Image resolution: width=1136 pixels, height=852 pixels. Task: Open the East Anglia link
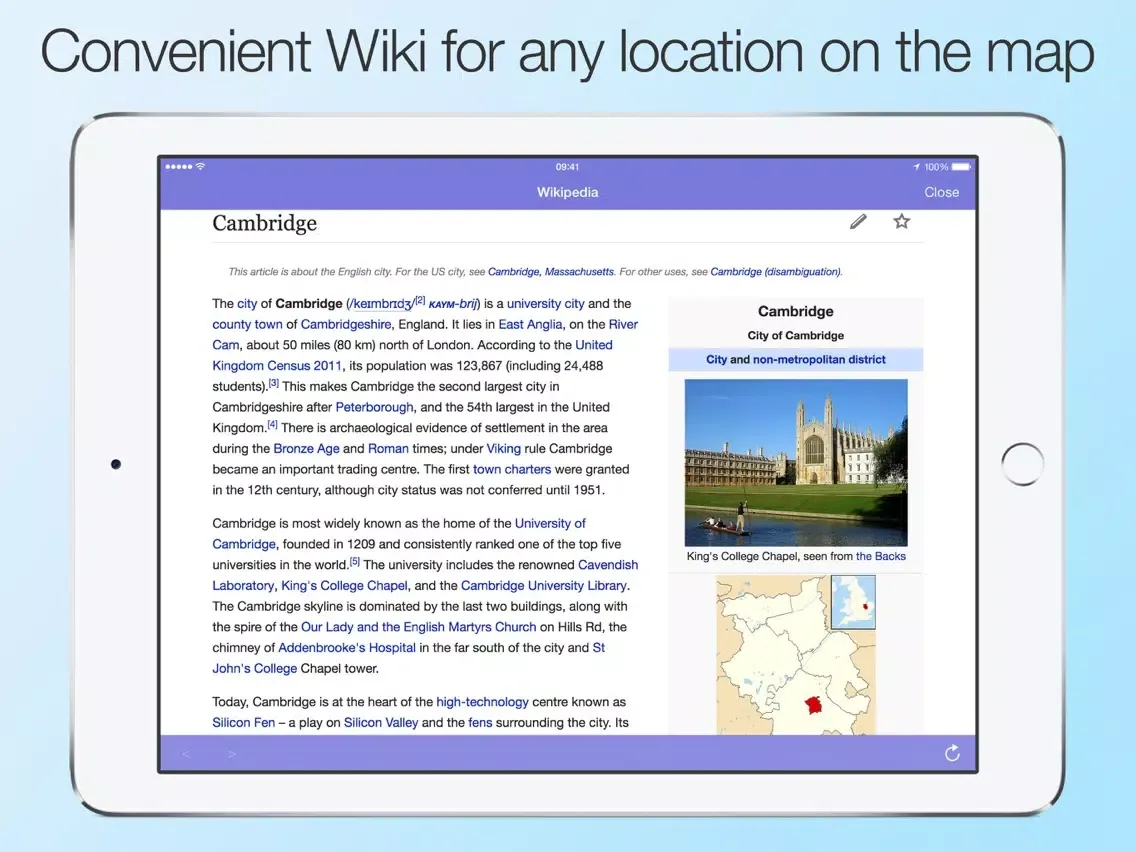tap(530, 325)
